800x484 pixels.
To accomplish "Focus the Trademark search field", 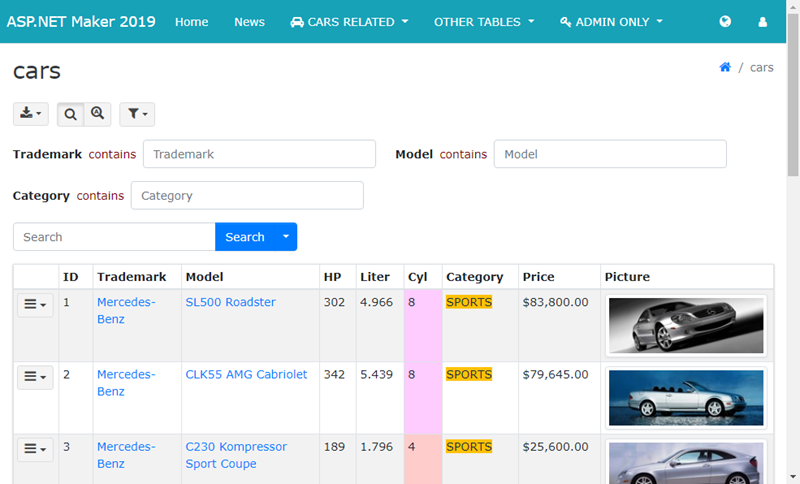I will [x=259, y=154].
